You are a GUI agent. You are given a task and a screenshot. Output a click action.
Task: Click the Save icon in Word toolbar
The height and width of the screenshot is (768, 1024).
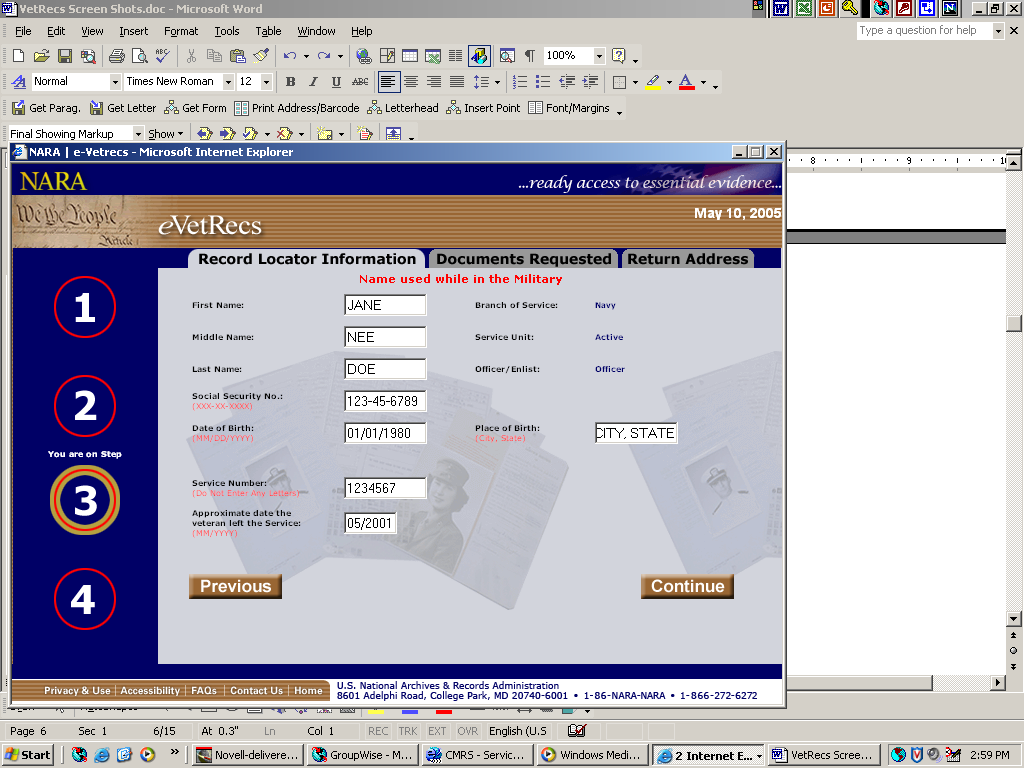[64, 56]
